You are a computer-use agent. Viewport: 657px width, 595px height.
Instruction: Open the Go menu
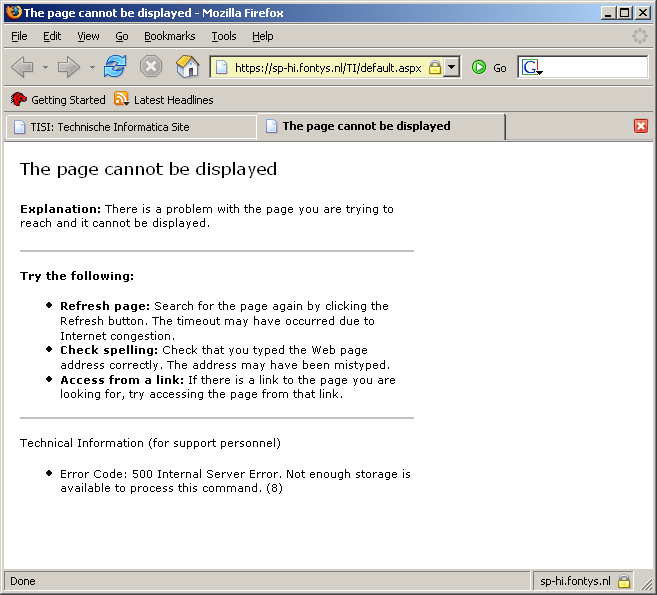122,36
